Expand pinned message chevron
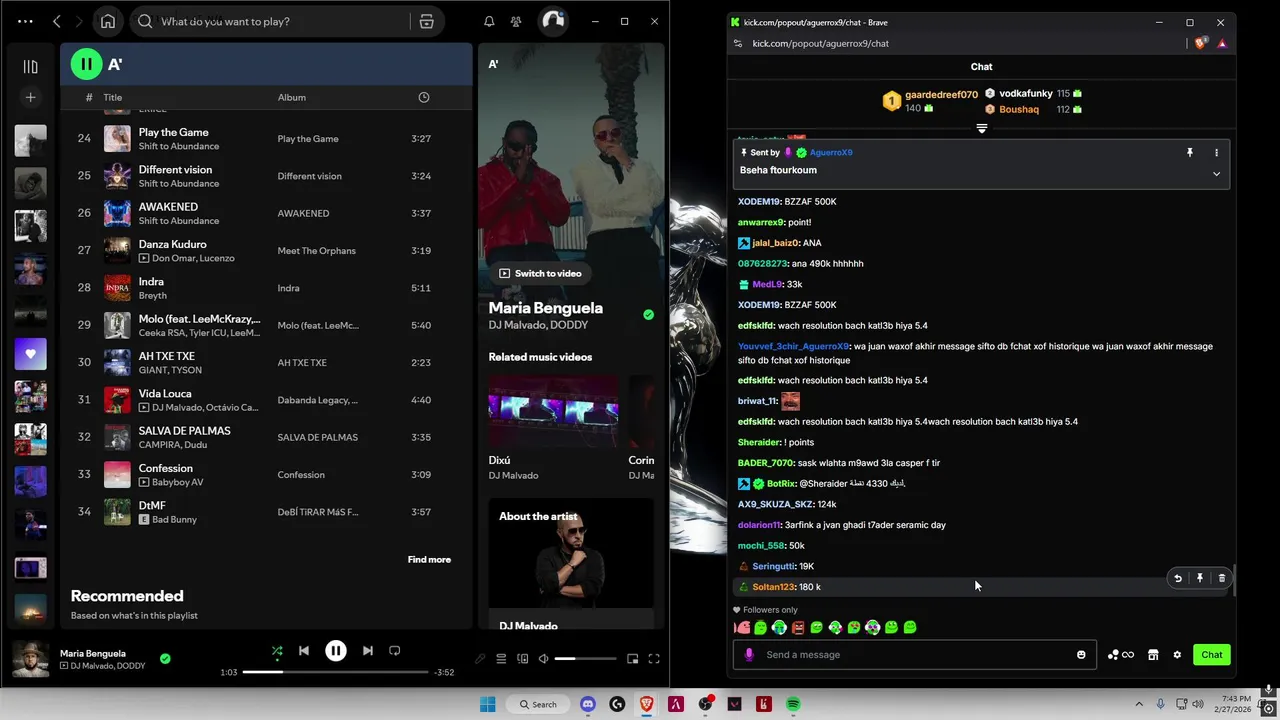This screenshot has height=720, width=1280. (1216, 174)
